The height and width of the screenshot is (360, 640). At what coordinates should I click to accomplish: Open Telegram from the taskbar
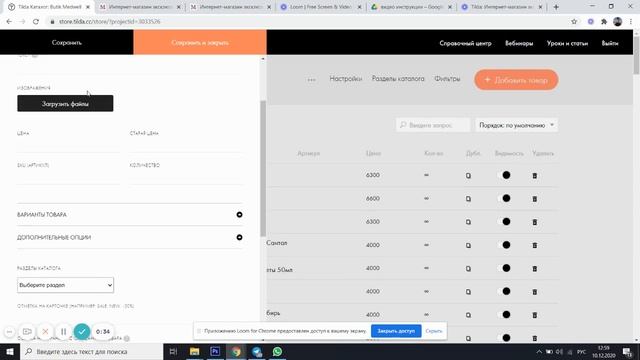tap(257, 351)
